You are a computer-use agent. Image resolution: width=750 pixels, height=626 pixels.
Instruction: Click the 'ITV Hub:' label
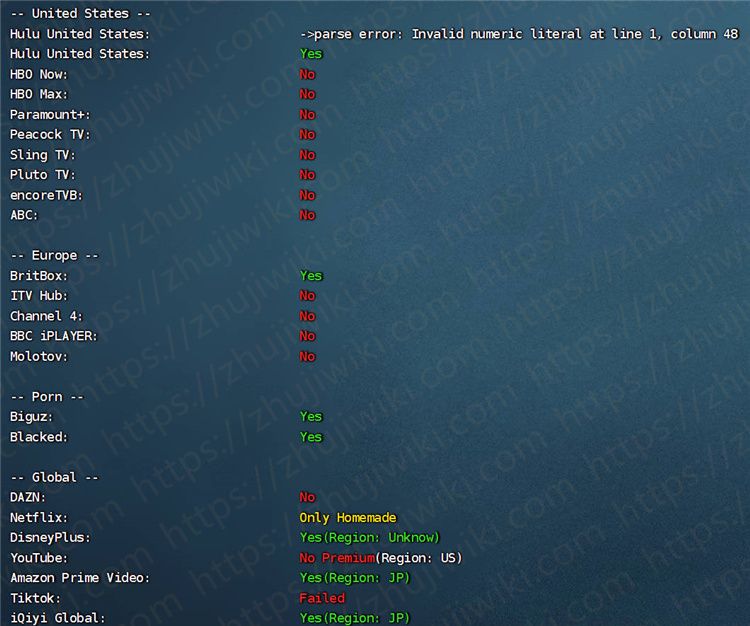click(x=39, y=296)
